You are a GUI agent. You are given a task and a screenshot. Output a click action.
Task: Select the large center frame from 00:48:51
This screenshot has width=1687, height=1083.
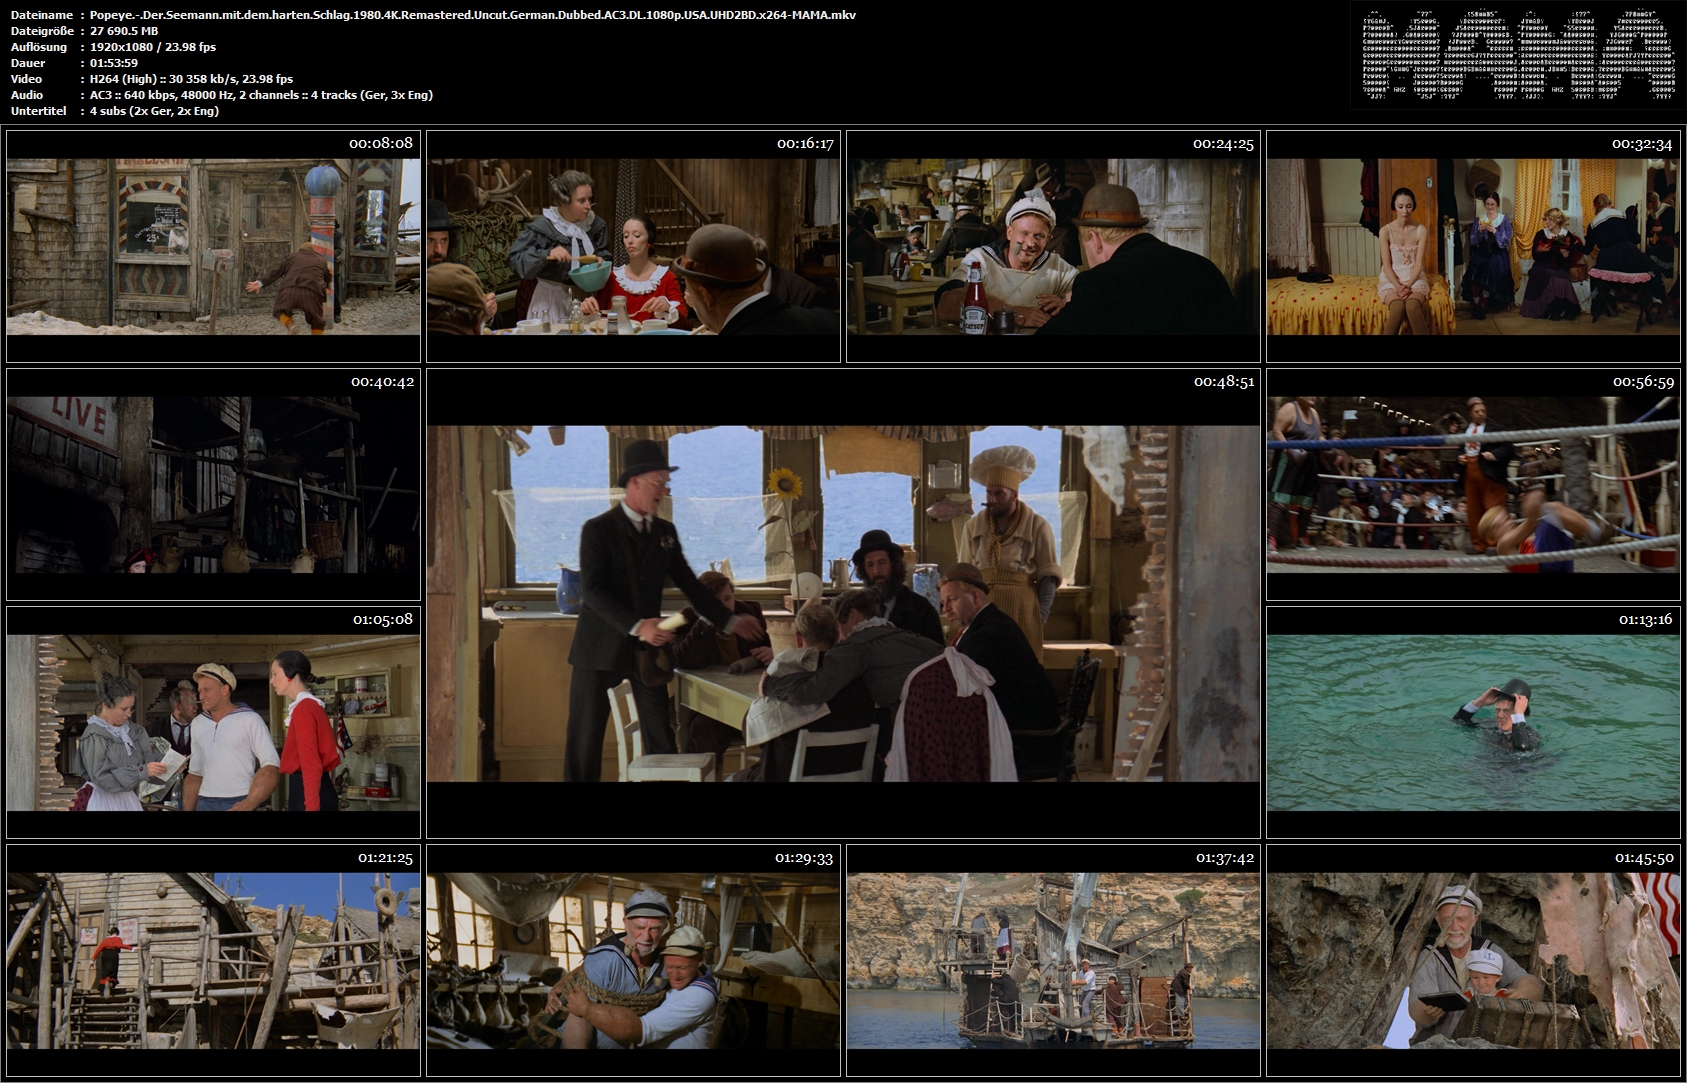point(843,603)
